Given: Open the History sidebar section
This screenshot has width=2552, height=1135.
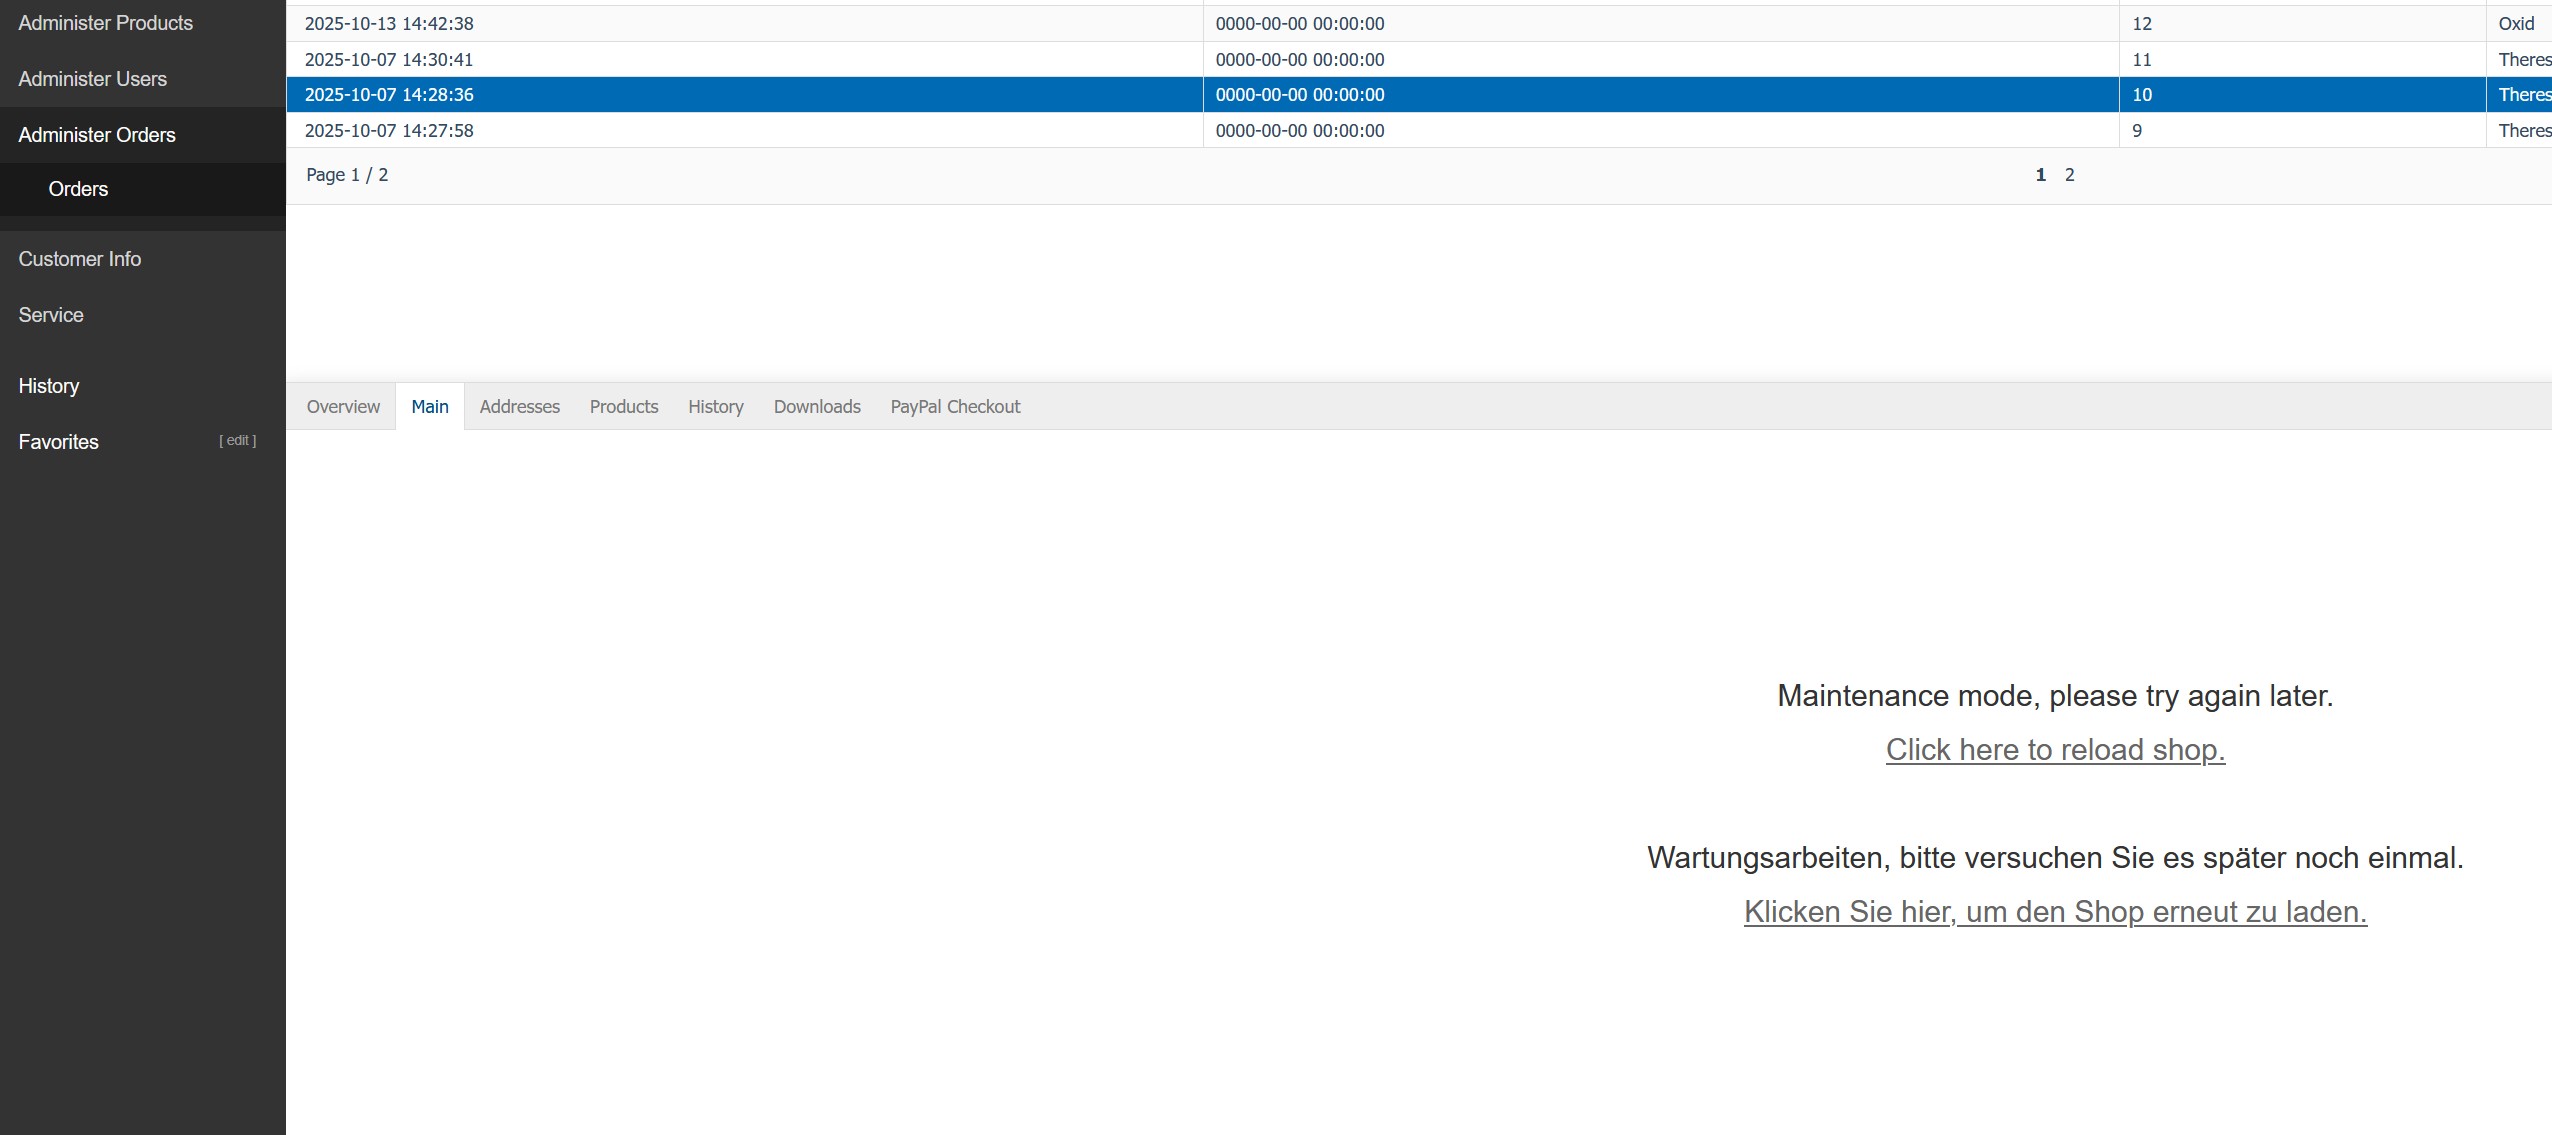Looking at the screenshot, I should tap(48, 386).
